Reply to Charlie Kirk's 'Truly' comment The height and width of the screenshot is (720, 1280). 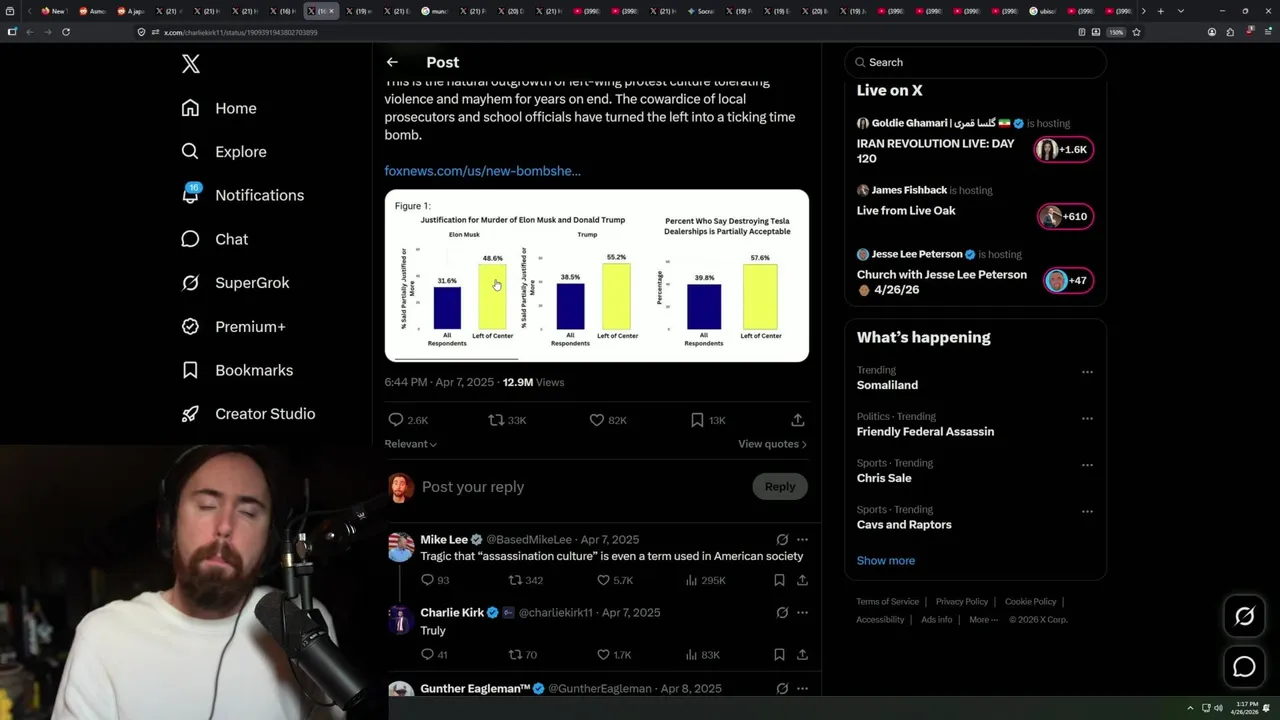pos(434,655)
